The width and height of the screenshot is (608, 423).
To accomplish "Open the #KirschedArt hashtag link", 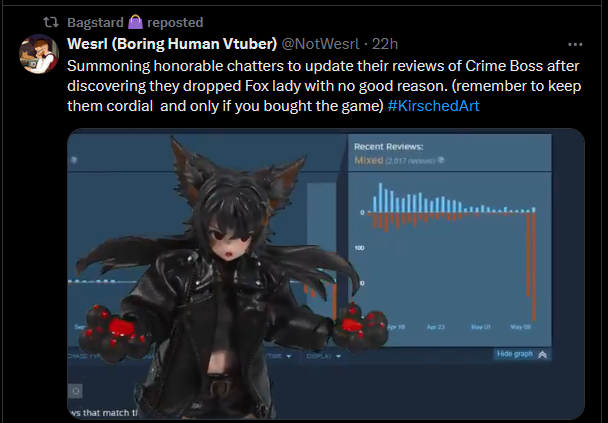I will pyautogui.click(x=433, y=106).
